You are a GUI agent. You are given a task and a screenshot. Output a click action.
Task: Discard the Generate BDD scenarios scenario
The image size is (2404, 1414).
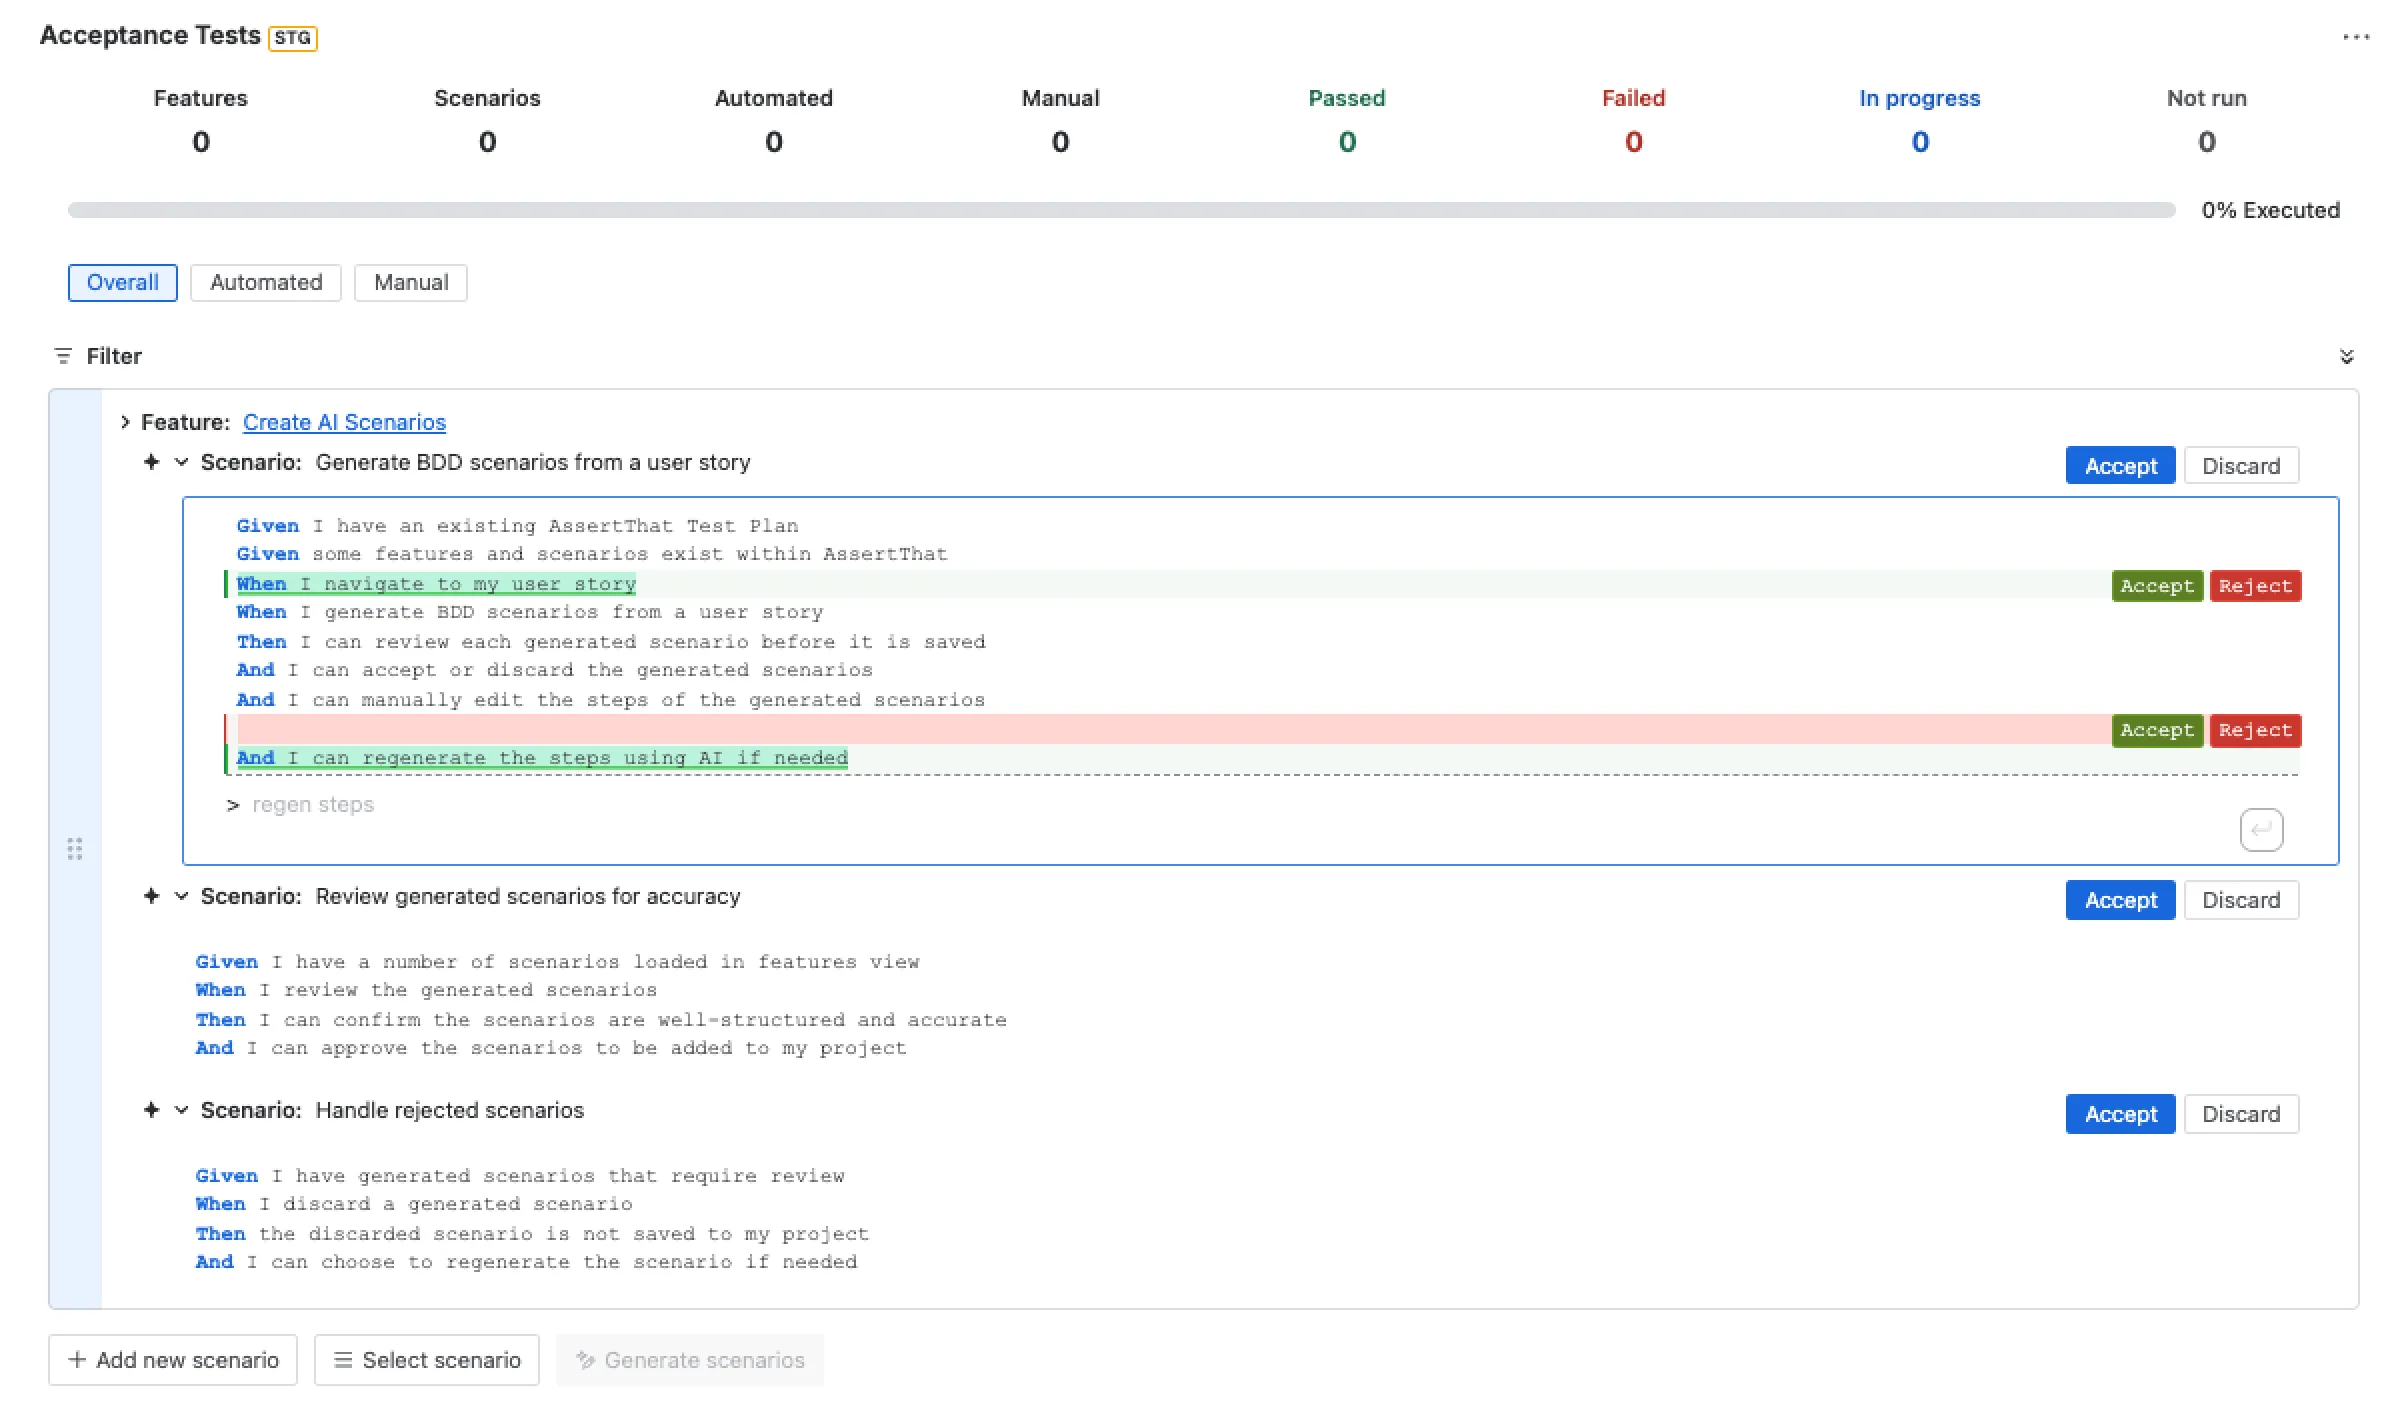pos(2241,466)
